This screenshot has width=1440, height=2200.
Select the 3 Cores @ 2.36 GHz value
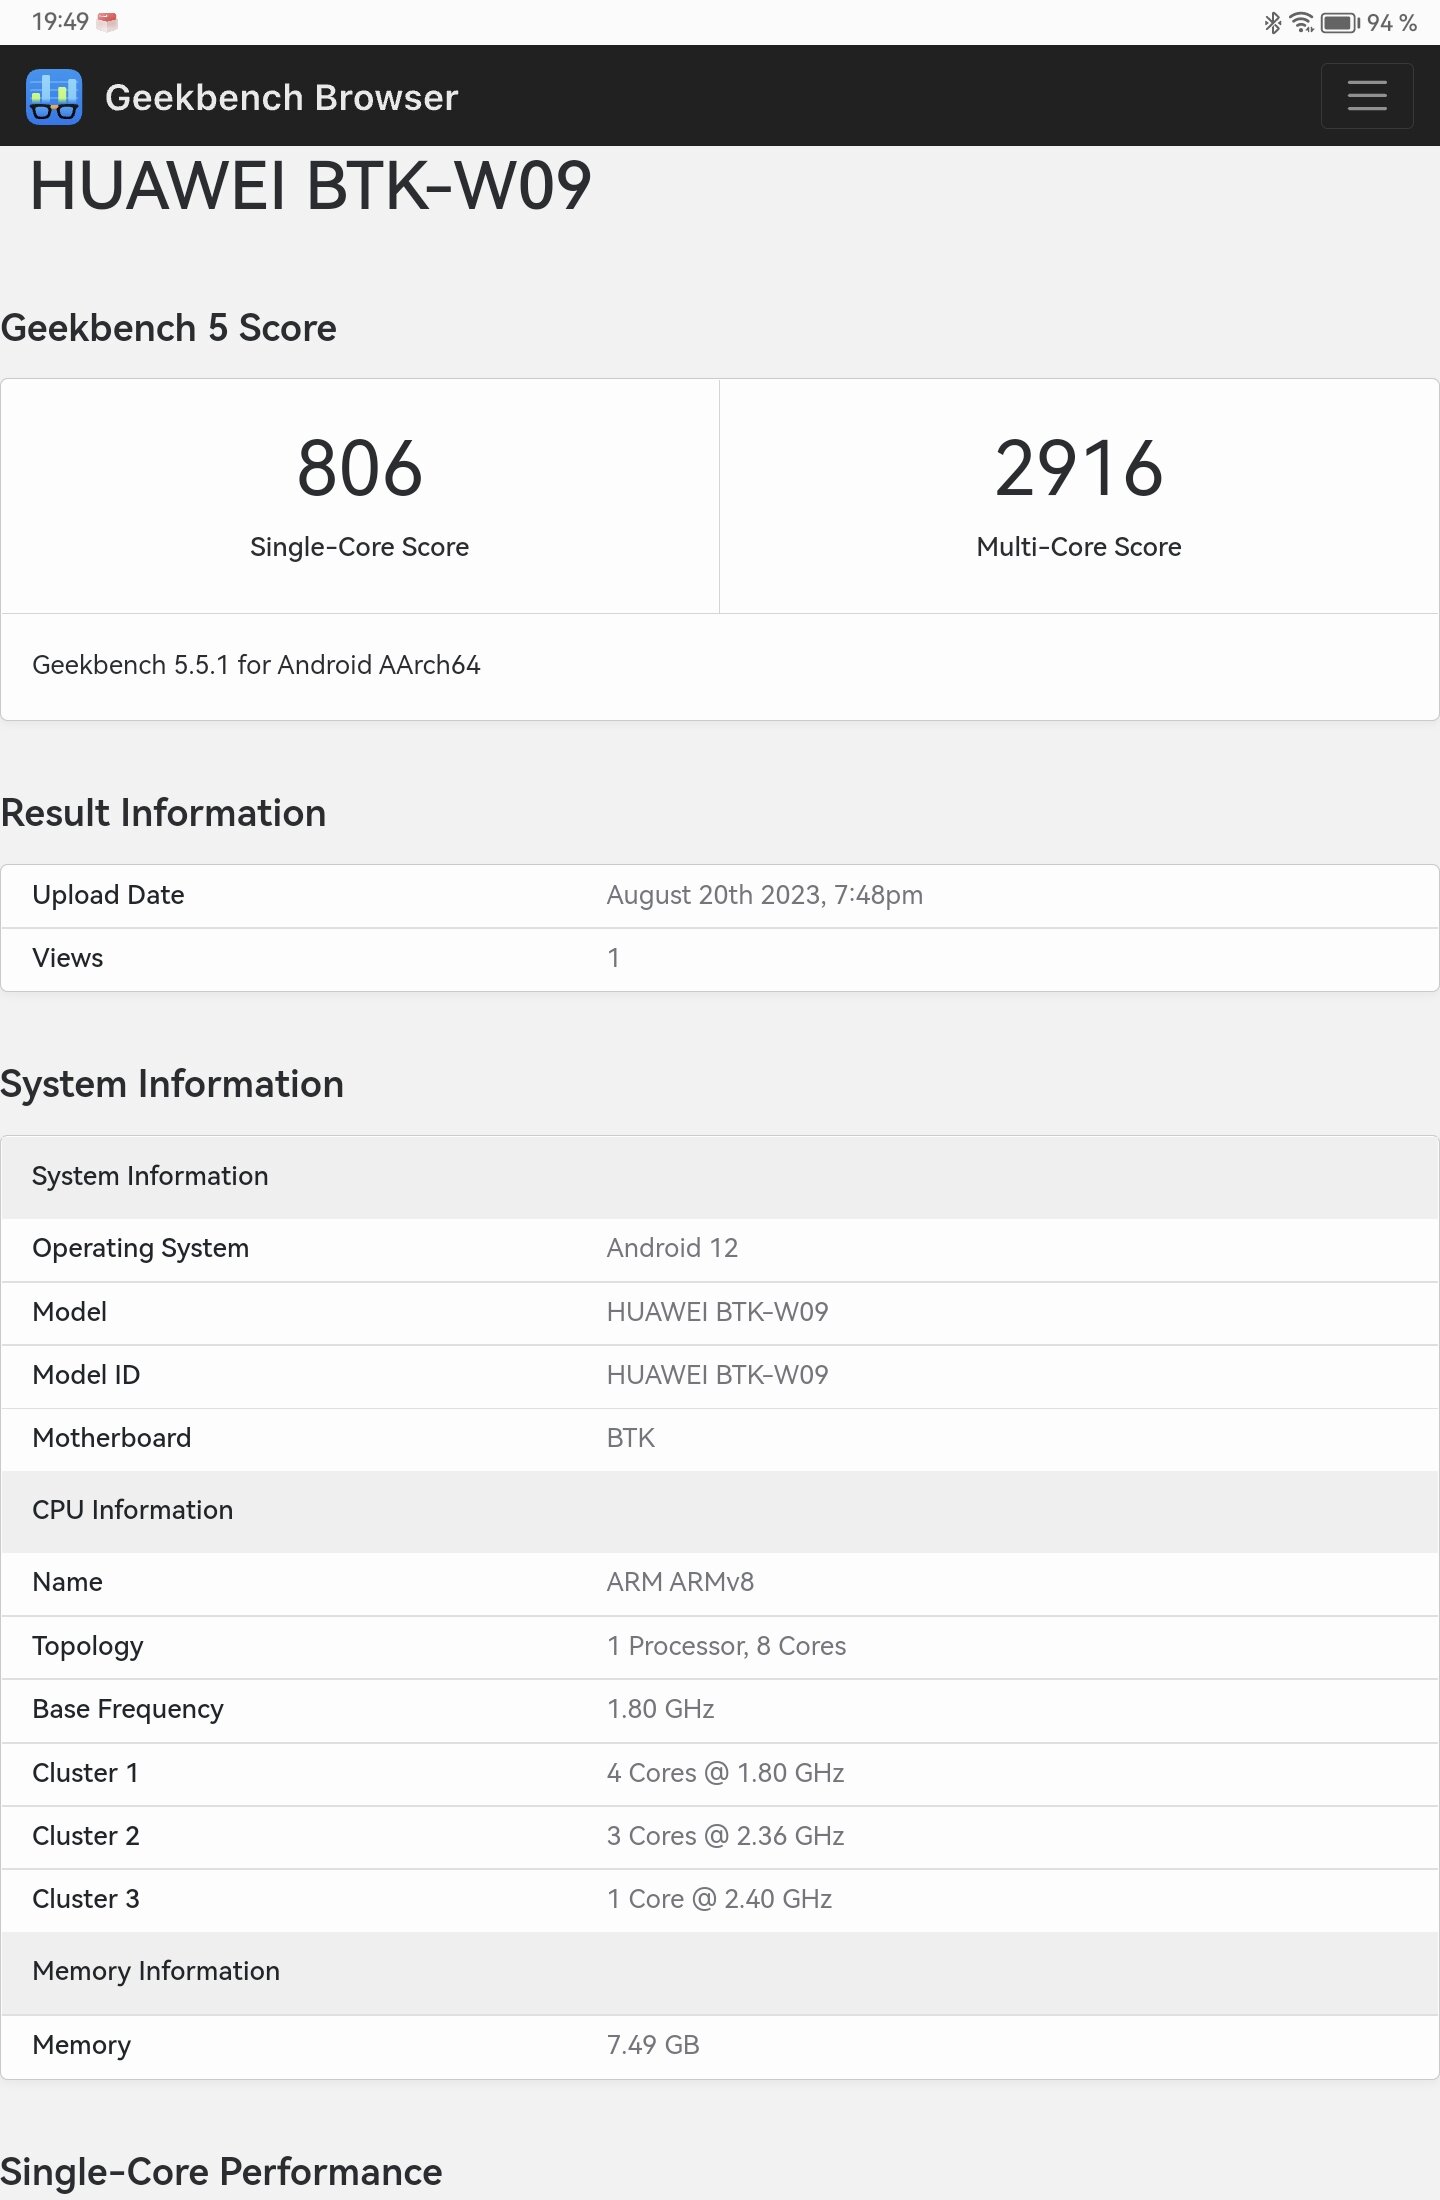tap(725, 1836)
